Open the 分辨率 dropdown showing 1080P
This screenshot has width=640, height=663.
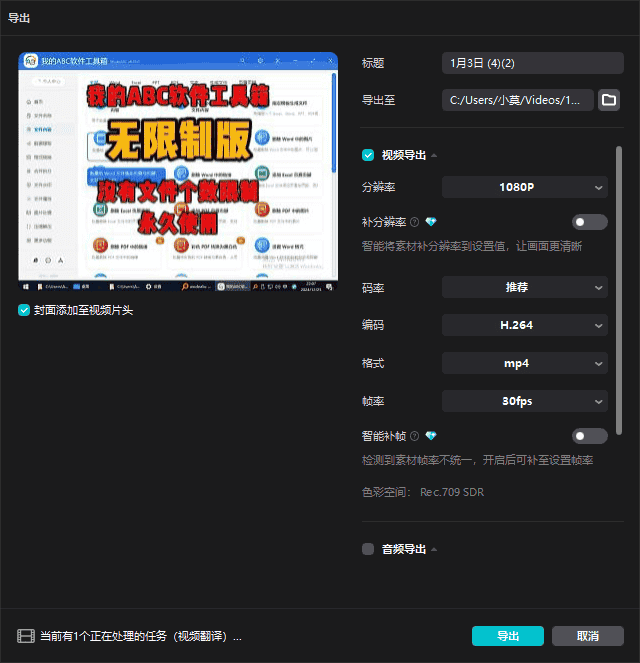pyautogui.click(x=524, y=187)
